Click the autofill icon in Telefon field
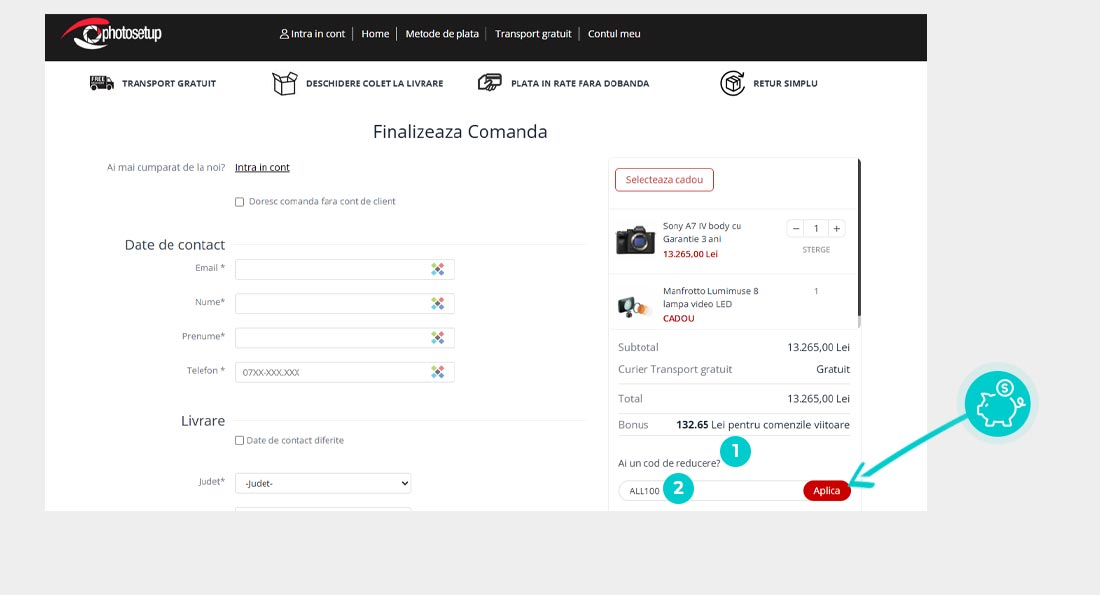1100x595 pixels. [438, 372]
